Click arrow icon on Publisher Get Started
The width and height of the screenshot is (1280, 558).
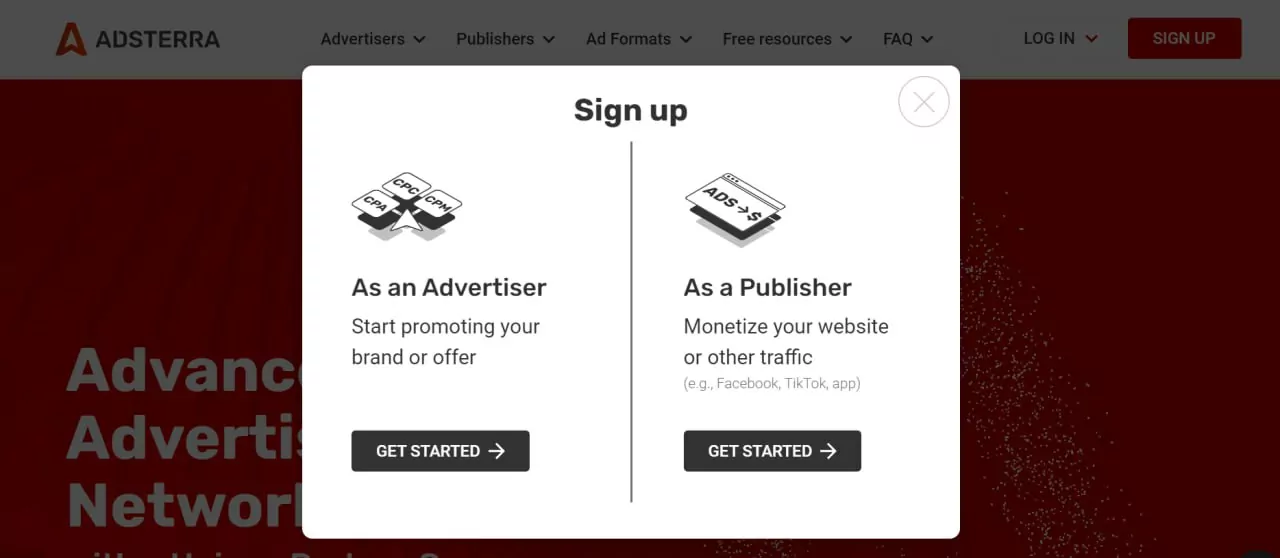pyautogui.click(x=828, y=451)
